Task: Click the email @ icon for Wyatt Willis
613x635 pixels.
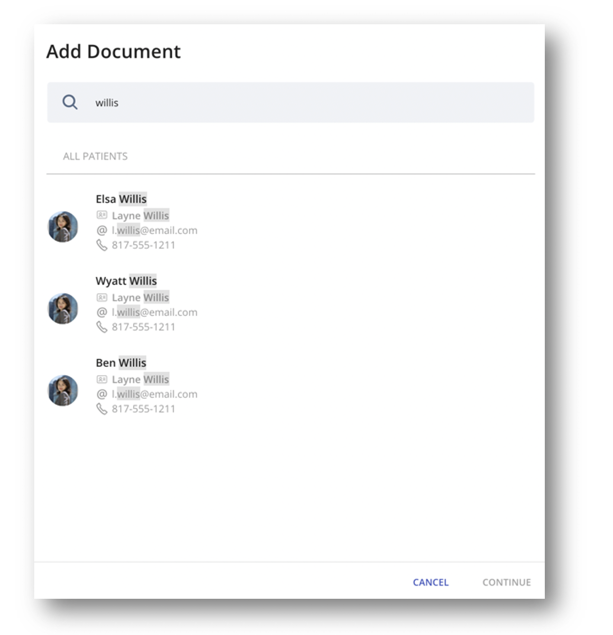Action: [x=102, y=312]
